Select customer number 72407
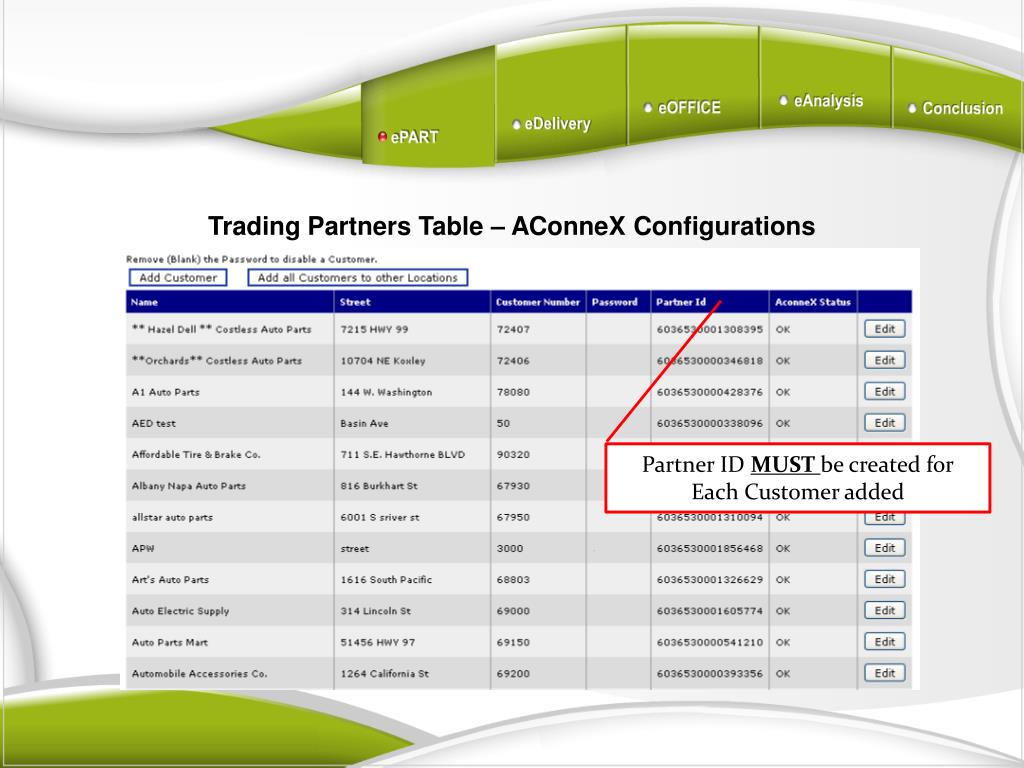 tap(513, 330)
